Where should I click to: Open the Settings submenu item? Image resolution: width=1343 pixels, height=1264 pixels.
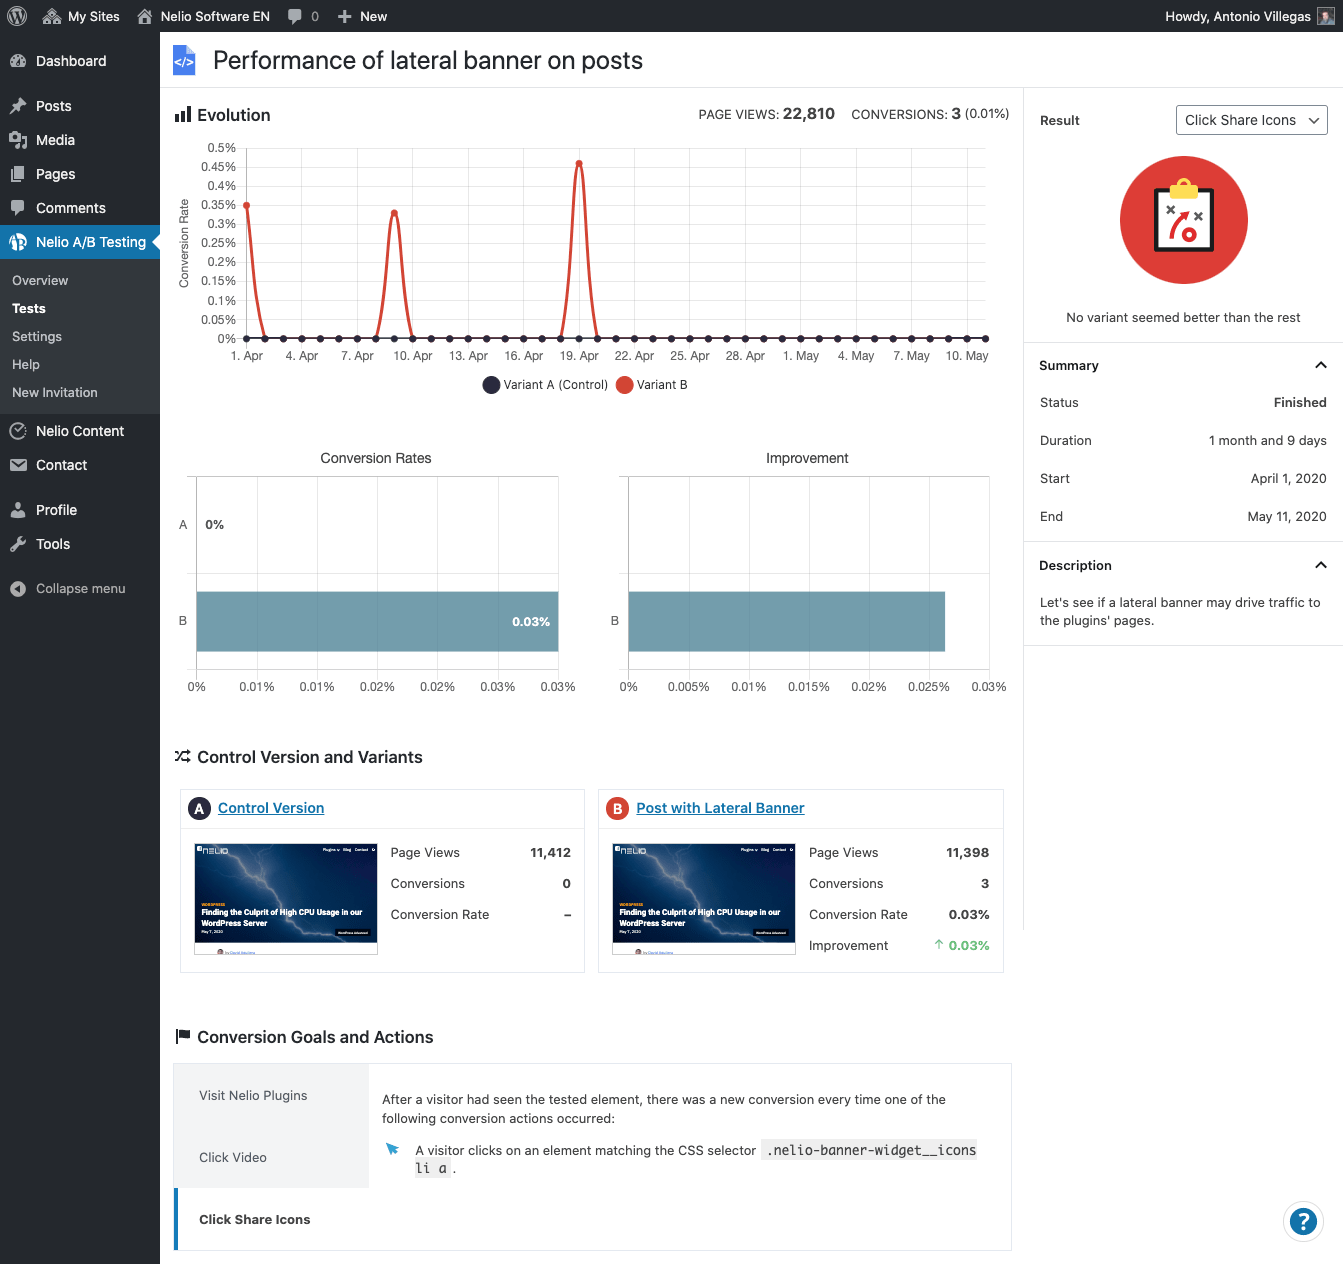coord(37,337)
